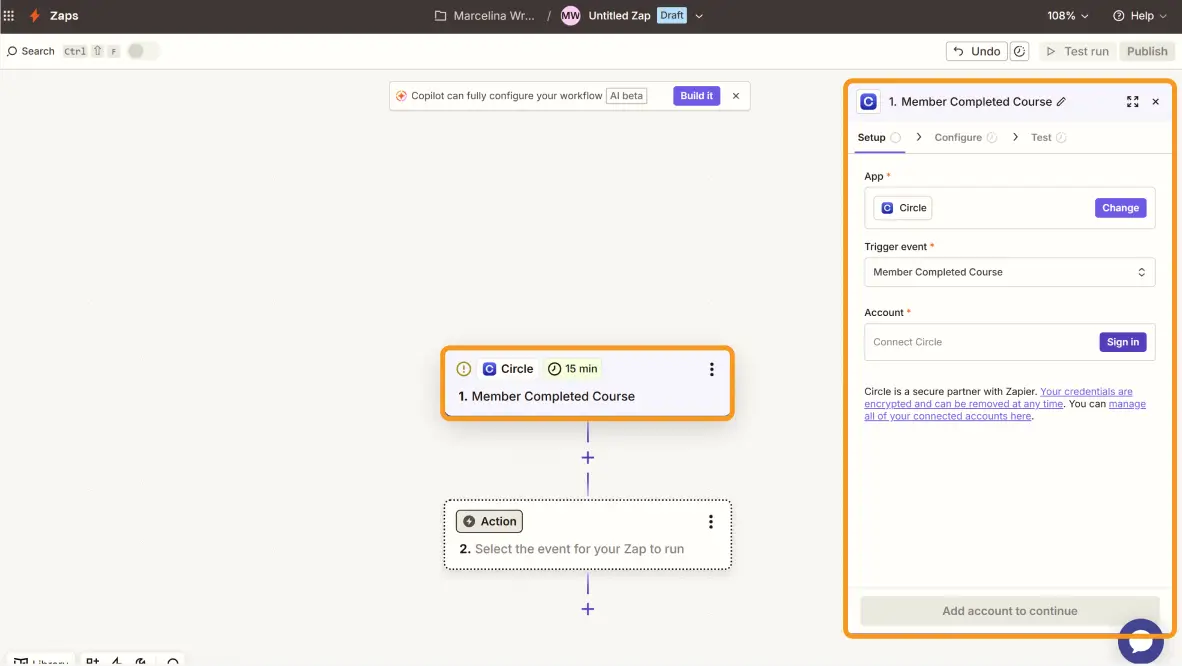
Task: Click the Circle icon in panel header
Action: tap(868, 102)
